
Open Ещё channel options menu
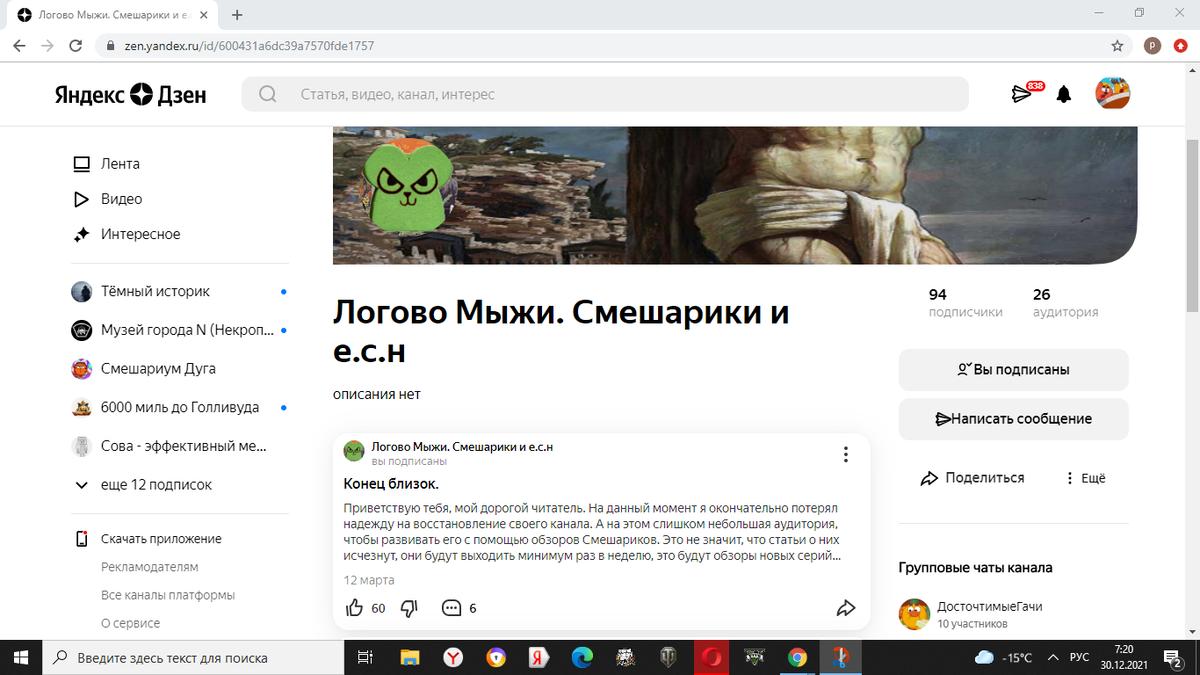coord(1086,478)
